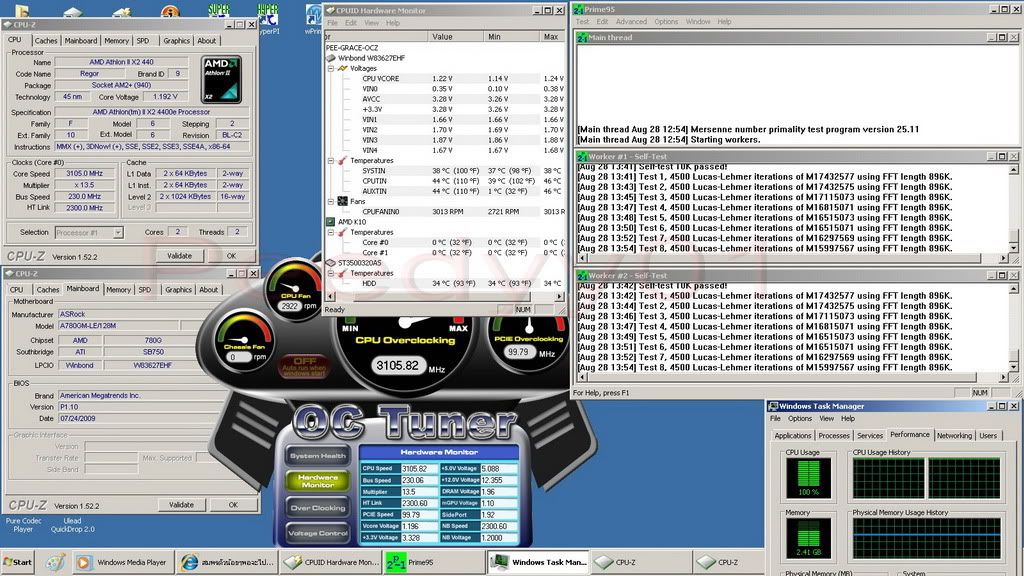1024x576 pixels.
Task: Click Validate in the bottom CPU-Z window
Action: pyautogui.click(x=182, y=505)
